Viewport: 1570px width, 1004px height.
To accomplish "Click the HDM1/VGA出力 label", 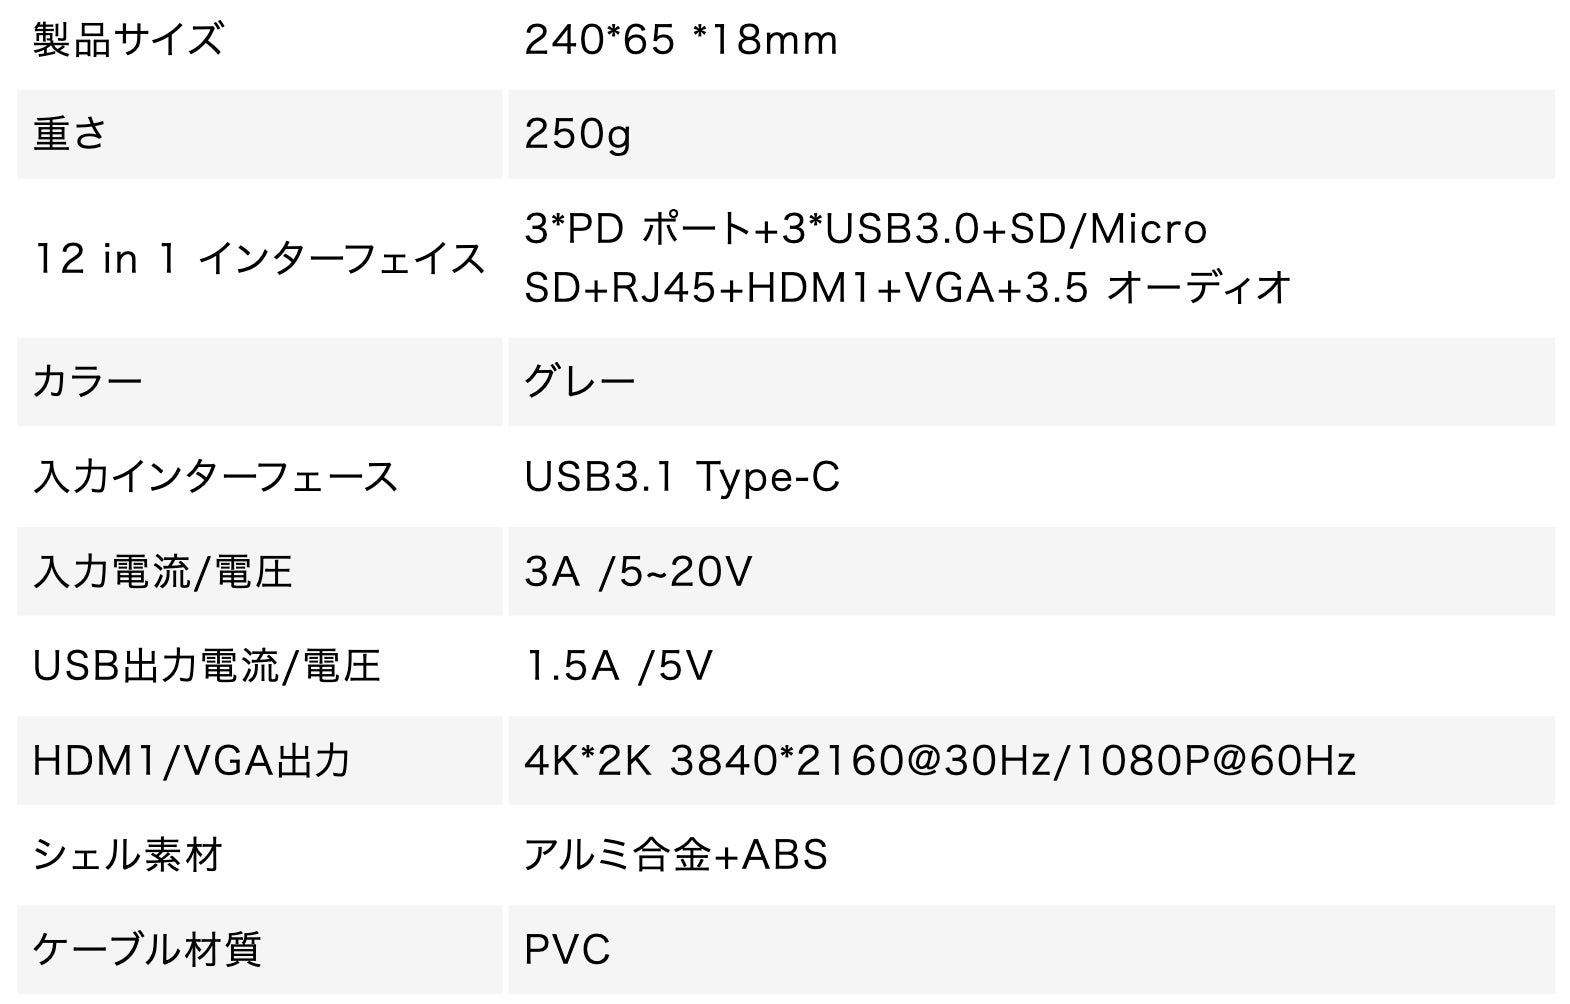I will tap(191, 761).
